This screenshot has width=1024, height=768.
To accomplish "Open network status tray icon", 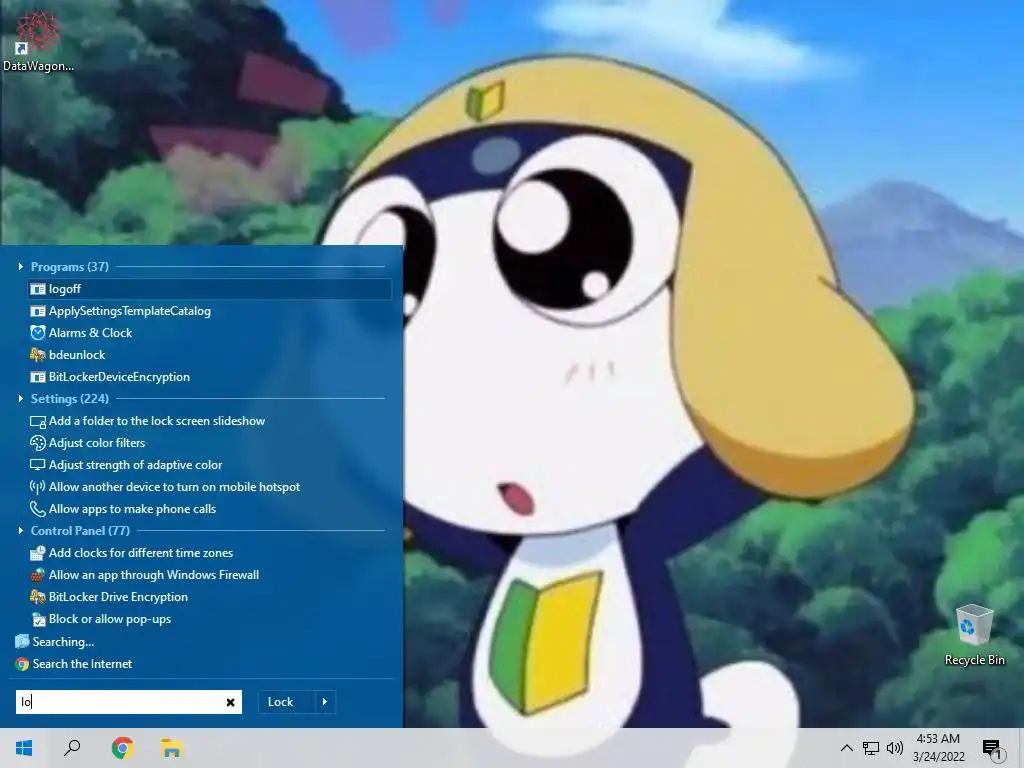I will (x=871, y=748).
